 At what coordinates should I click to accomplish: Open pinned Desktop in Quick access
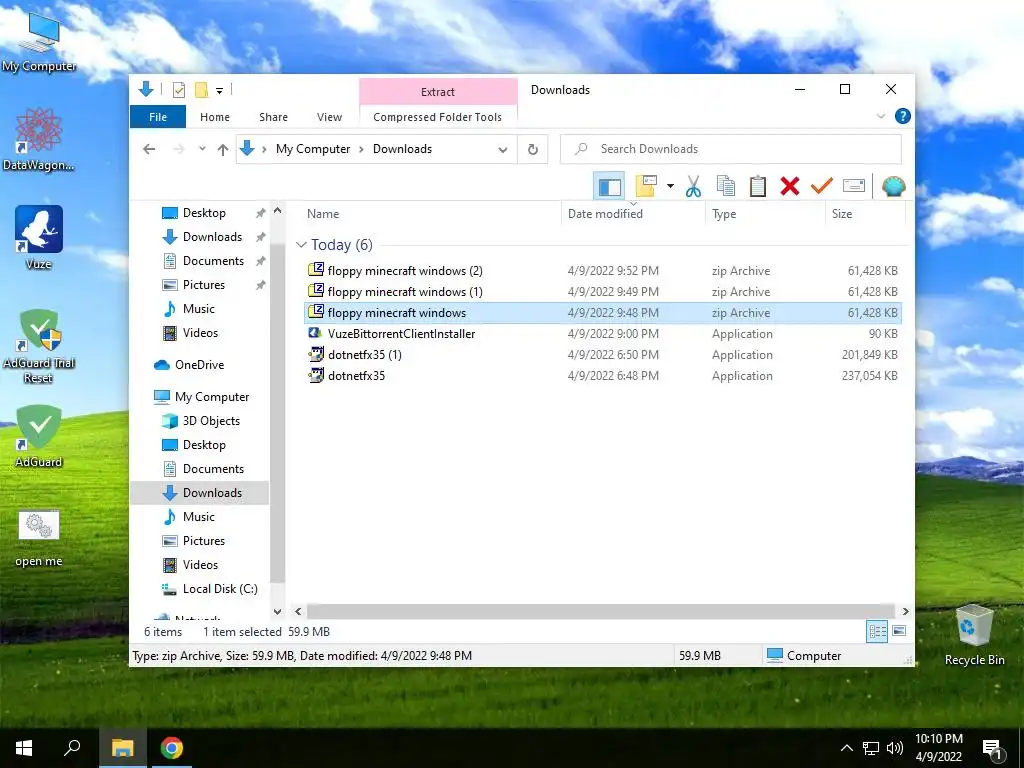pyautogui.click(x=204, y=213)
